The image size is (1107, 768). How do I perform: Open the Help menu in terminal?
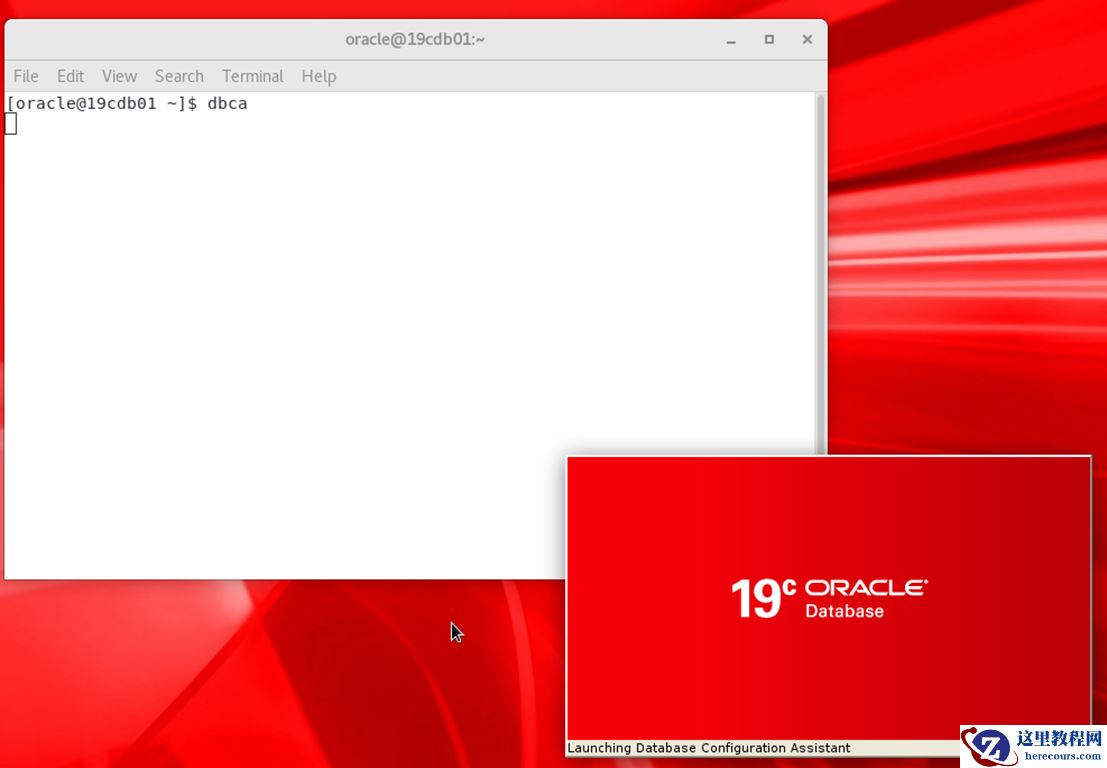pos(318,76)
